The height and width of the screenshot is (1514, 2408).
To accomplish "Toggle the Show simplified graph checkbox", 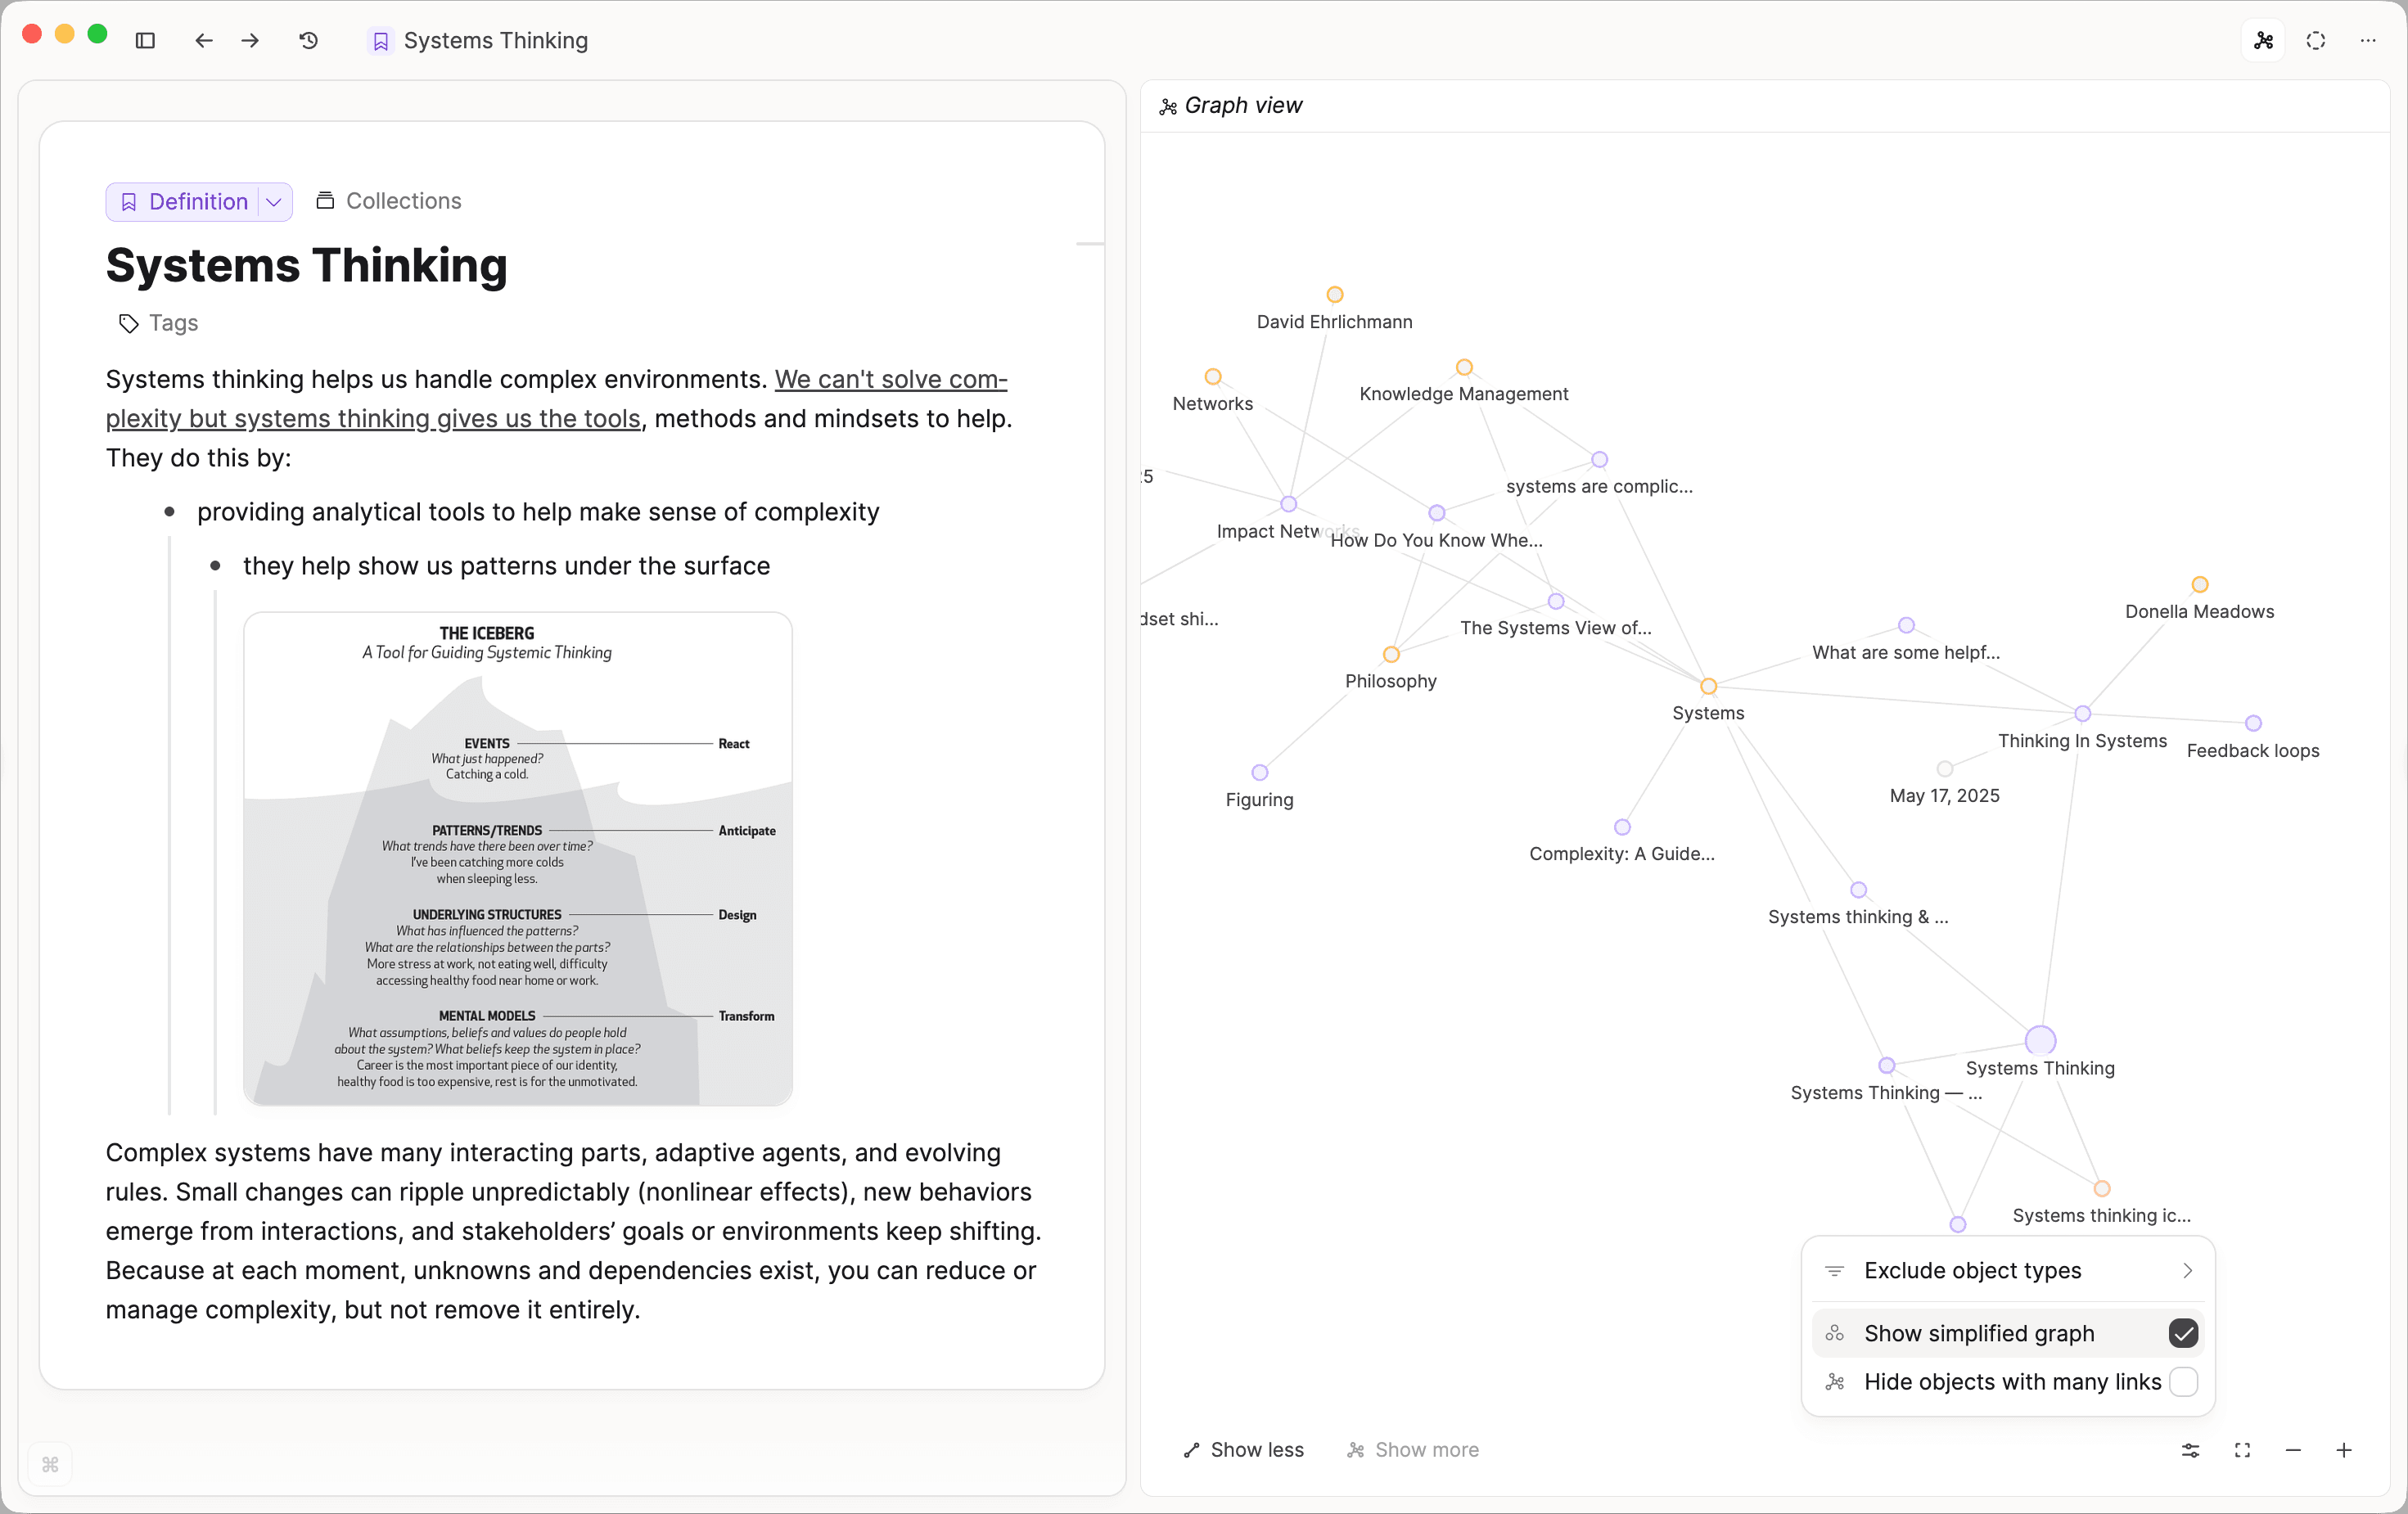I will click(x=2185, y=1333).
